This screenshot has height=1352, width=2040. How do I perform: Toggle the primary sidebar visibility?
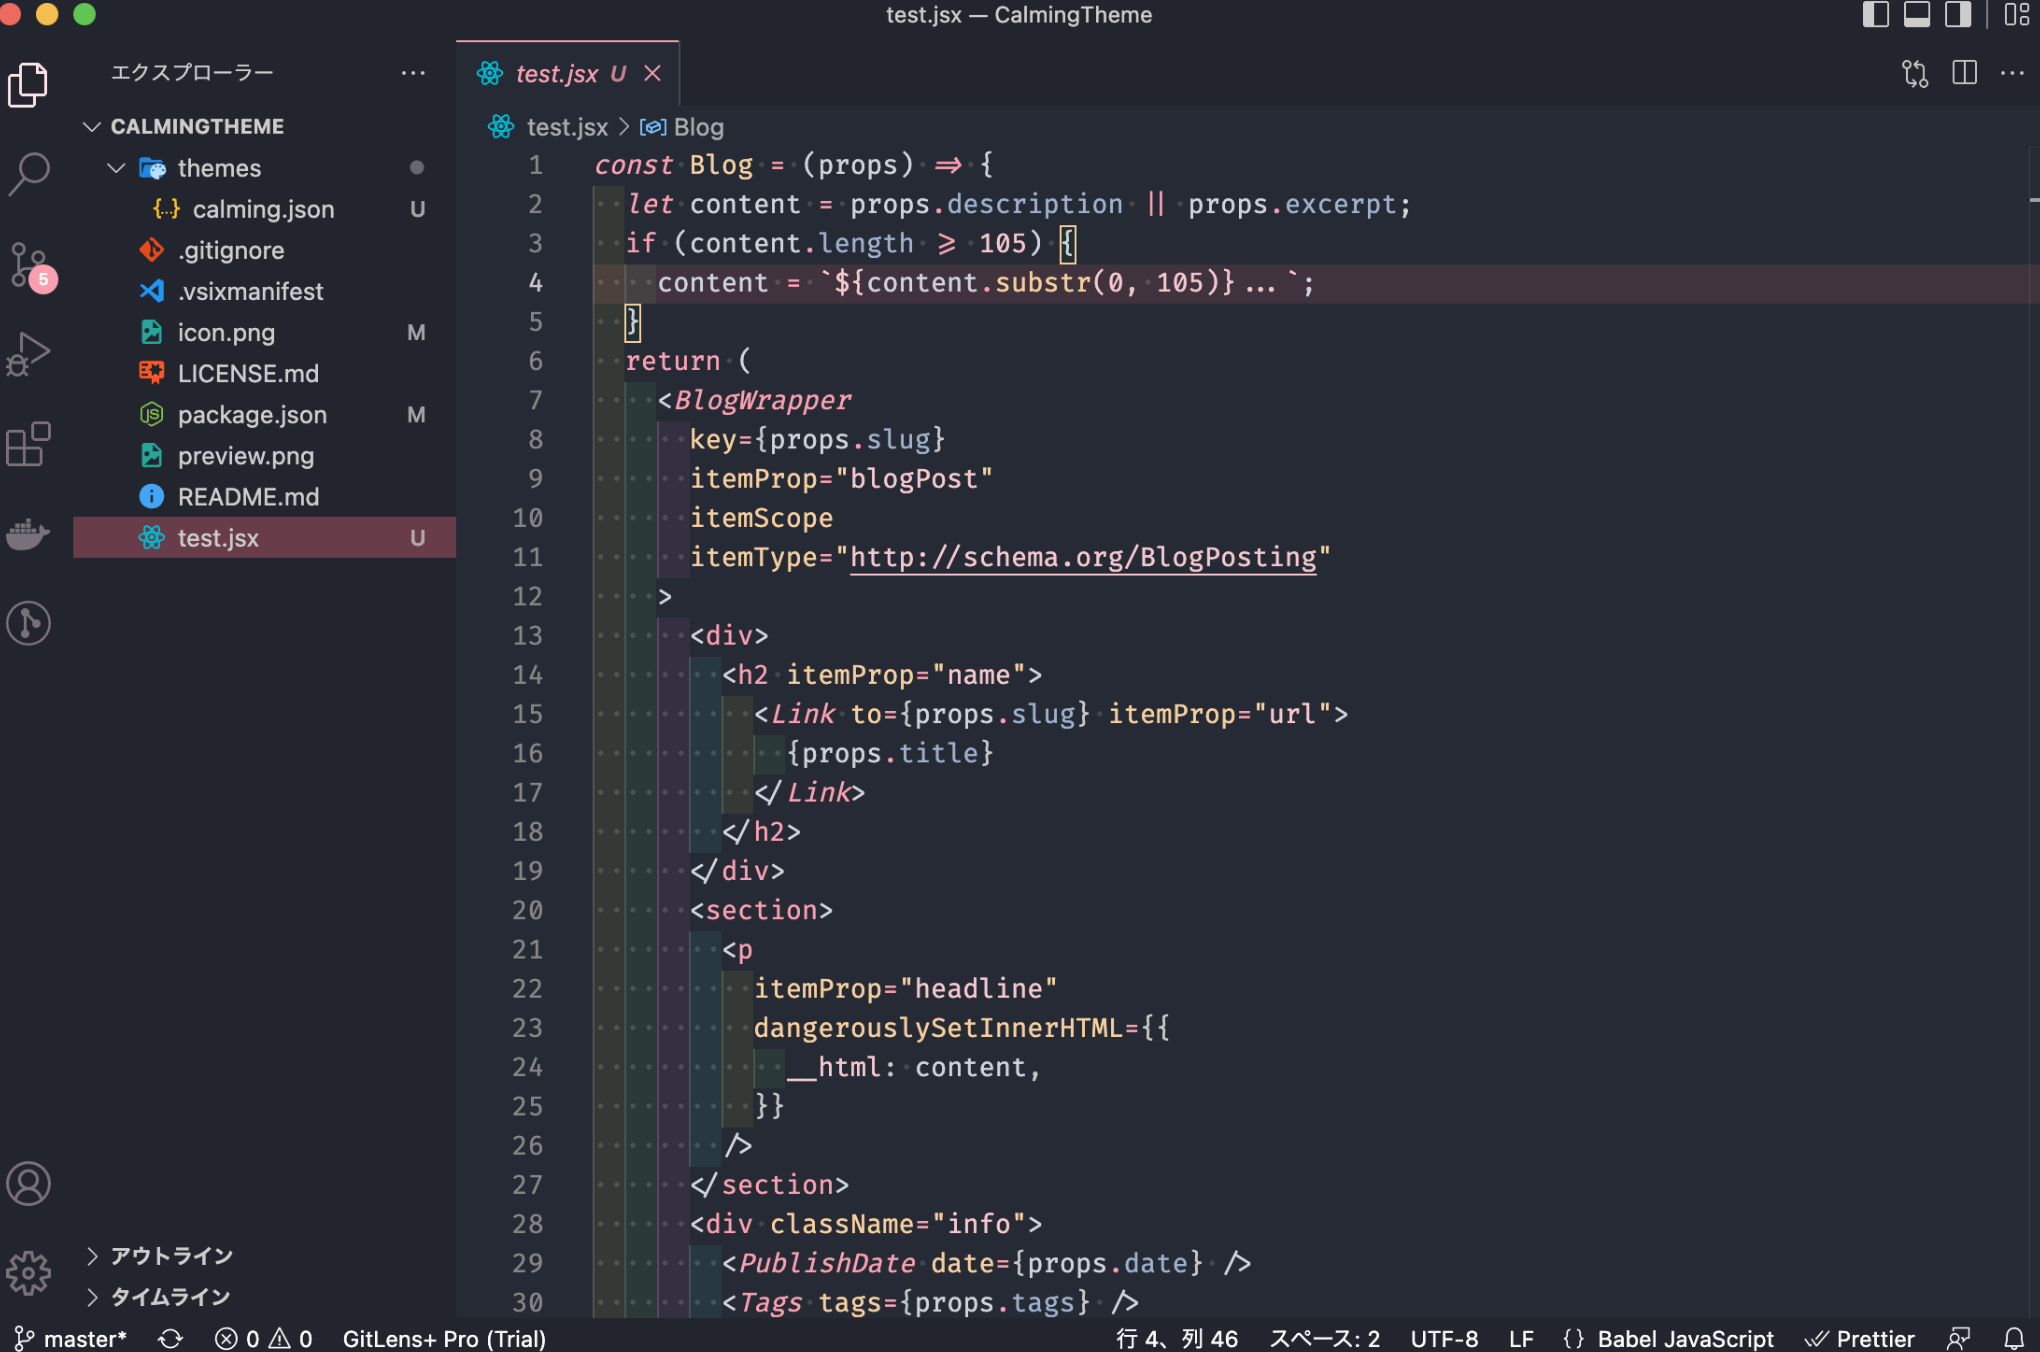(1875, 15)
